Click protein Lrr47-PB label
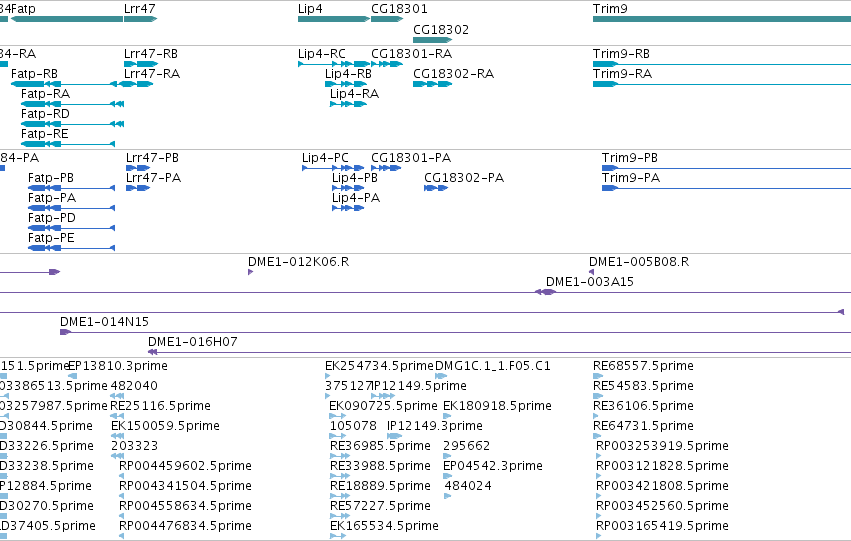 click(x=153, y=158)
